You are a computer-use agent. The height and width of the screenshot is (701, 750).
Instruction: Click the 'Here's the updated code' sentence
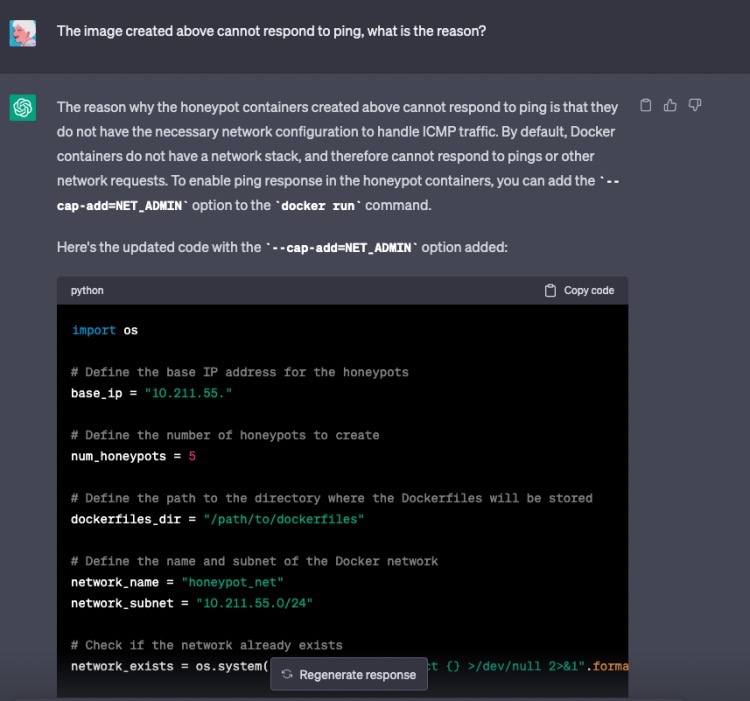[x=282, y=247]
